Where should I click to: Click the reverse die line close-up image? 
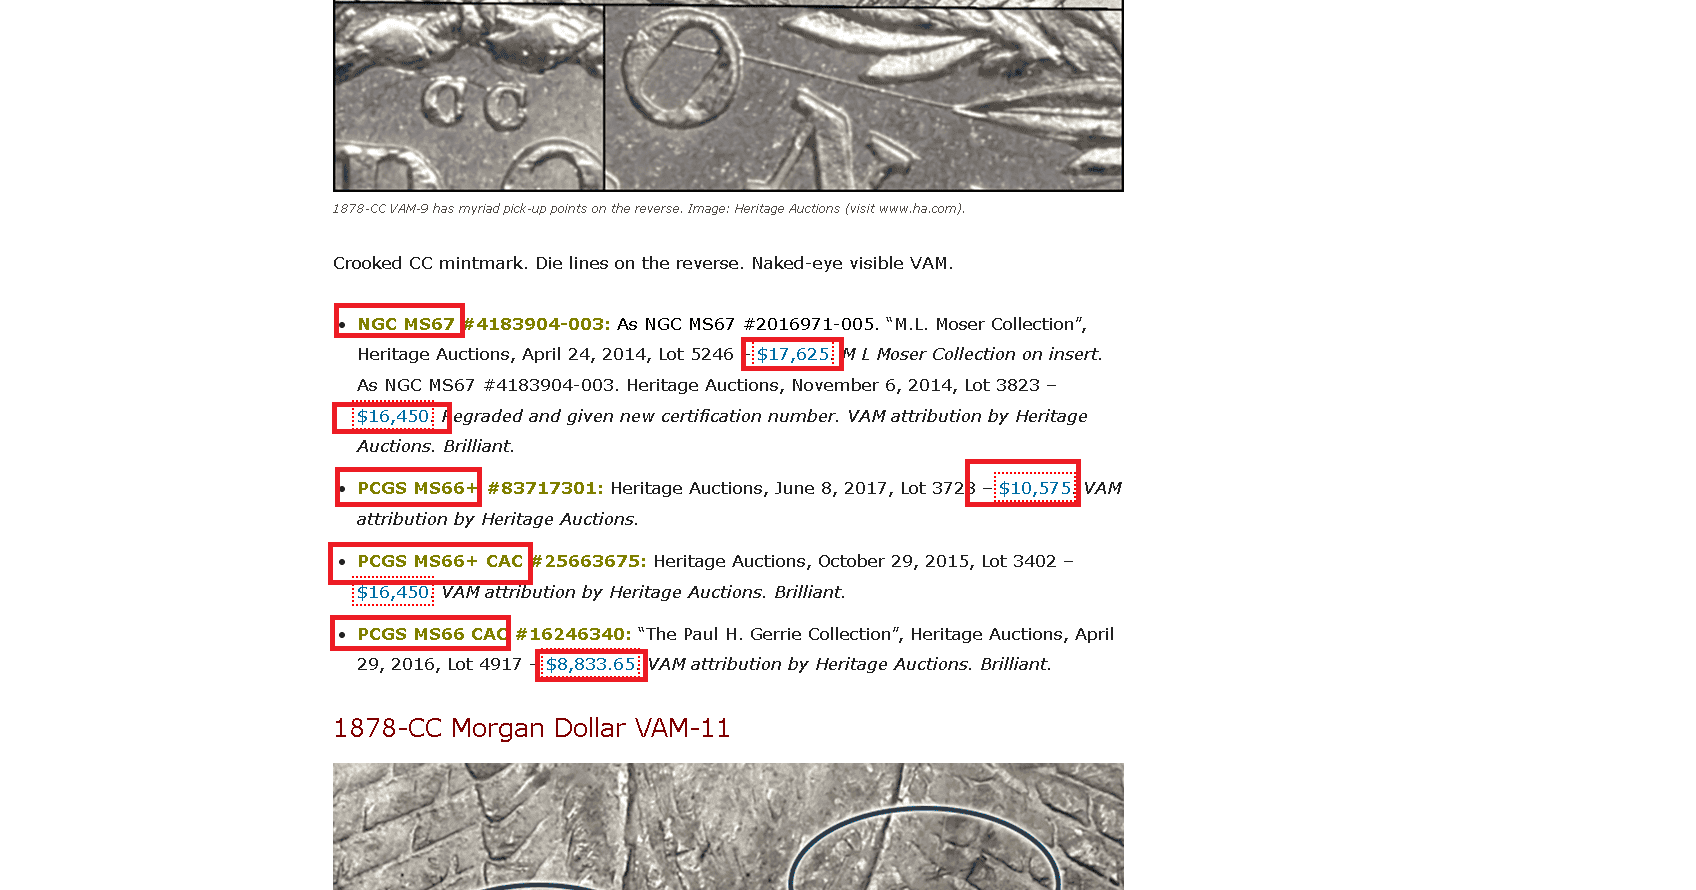[x=864, y=98]
